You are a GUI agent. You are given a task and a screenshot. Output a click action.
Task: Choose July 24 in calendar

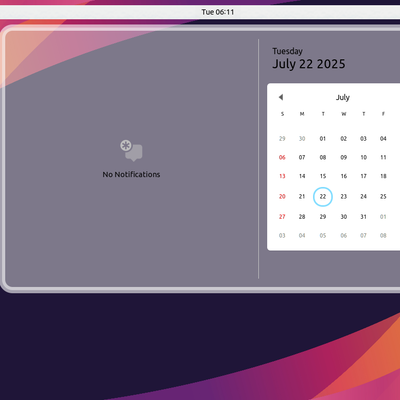pyautogui.click(x=363, y=196)
